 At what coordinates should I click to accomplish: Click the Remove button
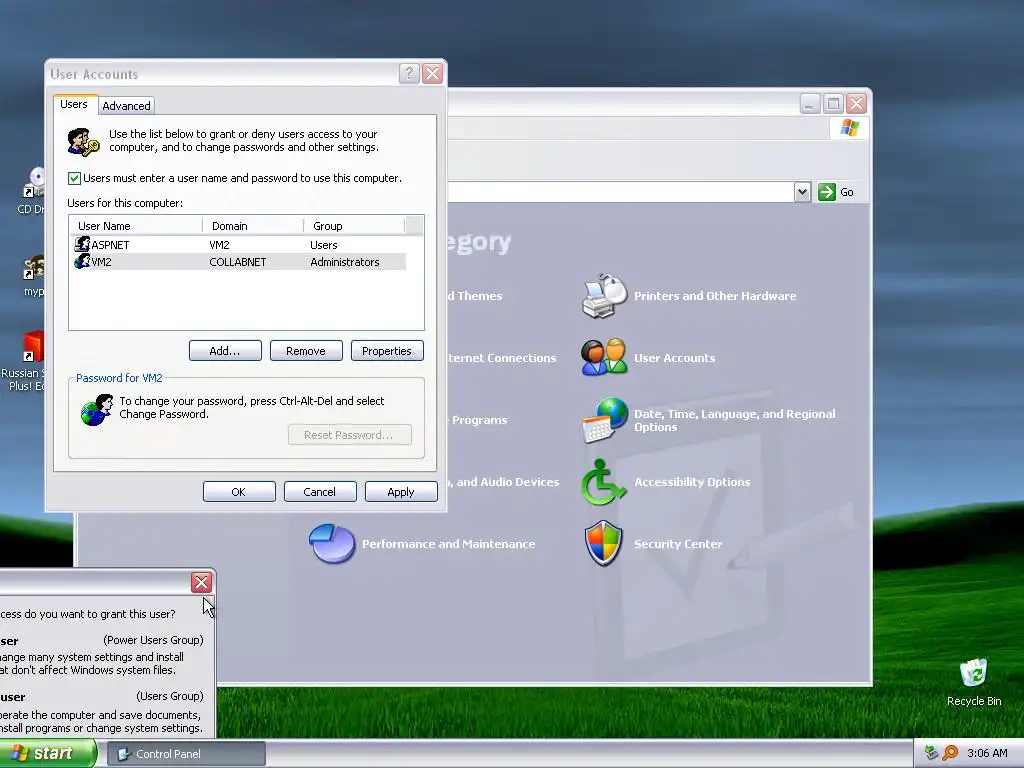coord(306,351)
